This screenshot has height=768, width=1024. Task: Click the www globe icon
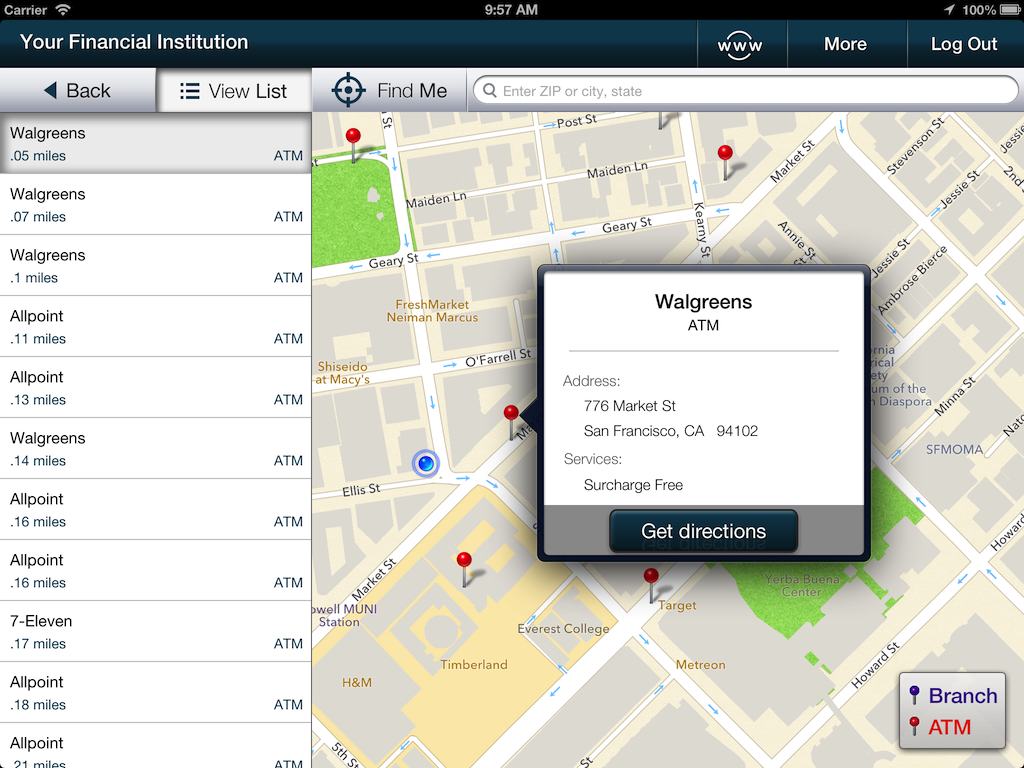pyautogui.click(x=741, y=44)
